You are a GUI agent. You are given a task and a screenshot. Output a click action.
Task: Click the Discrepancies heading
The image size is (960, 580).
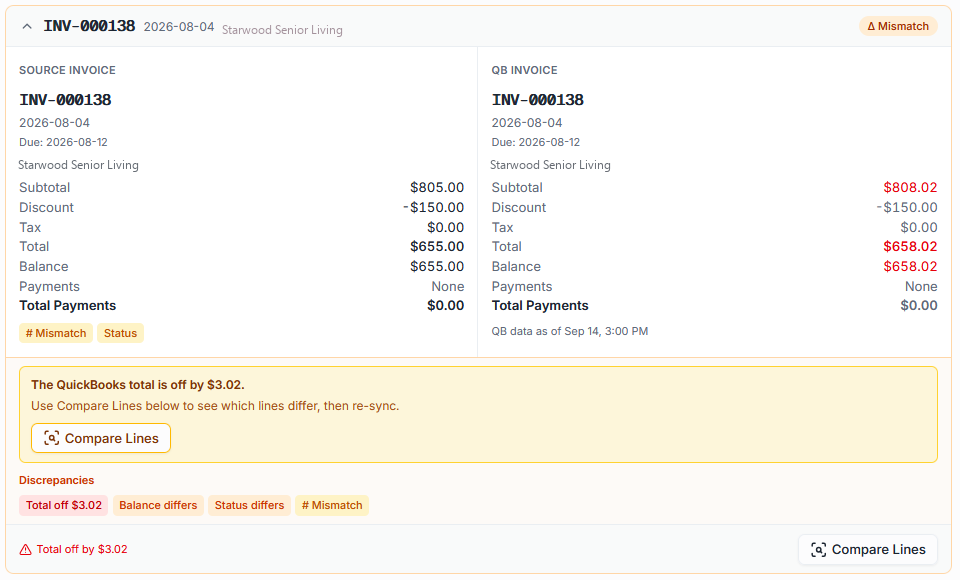[x=56, y=480]
